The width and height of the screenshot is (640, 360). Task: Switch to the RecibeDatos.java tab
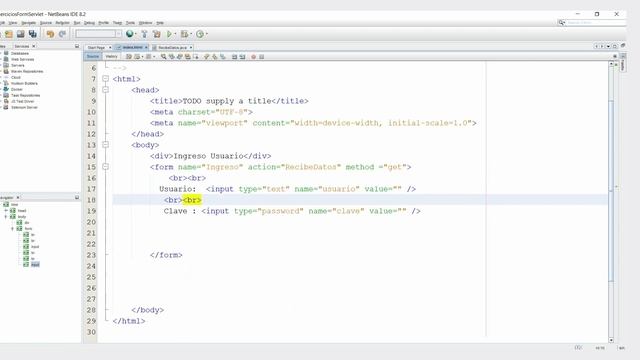[172, 48]
